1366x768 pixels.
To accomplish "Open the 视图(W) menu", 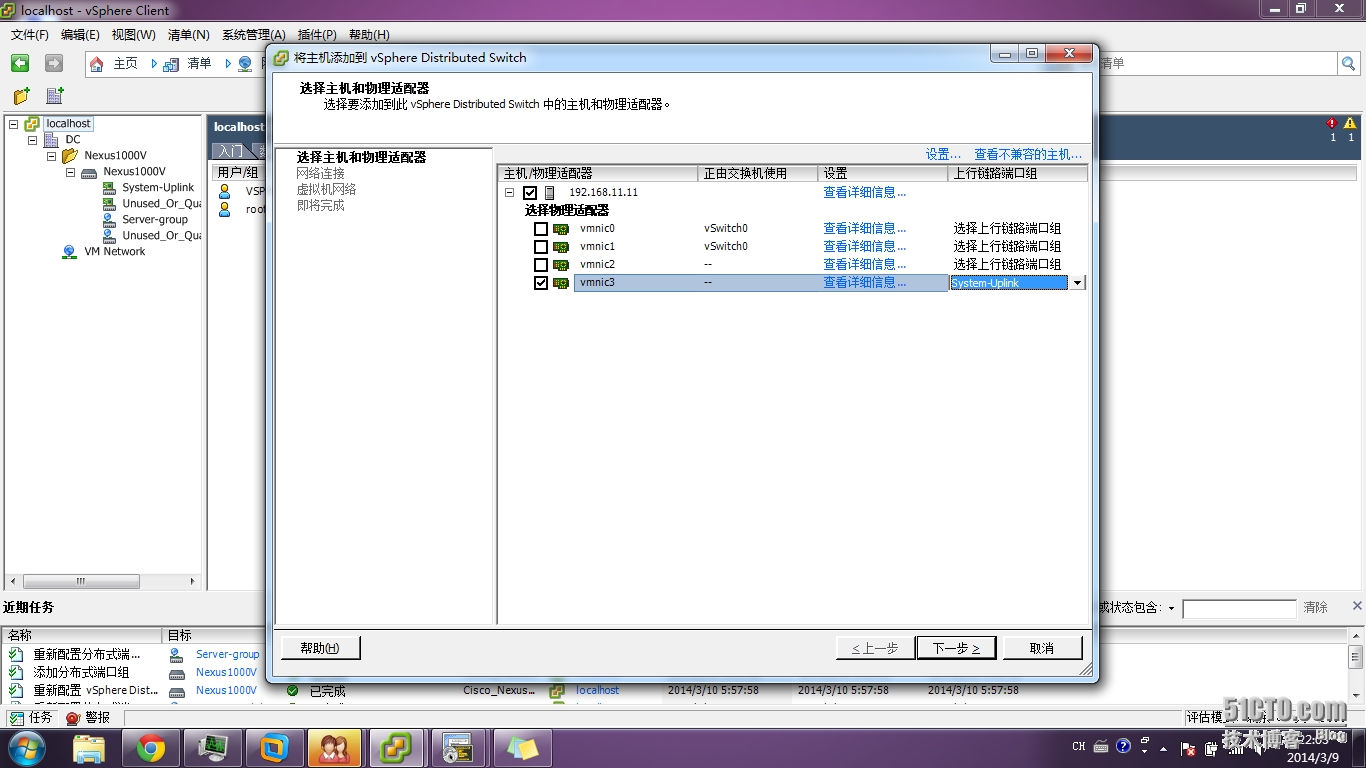I will 133,35.
